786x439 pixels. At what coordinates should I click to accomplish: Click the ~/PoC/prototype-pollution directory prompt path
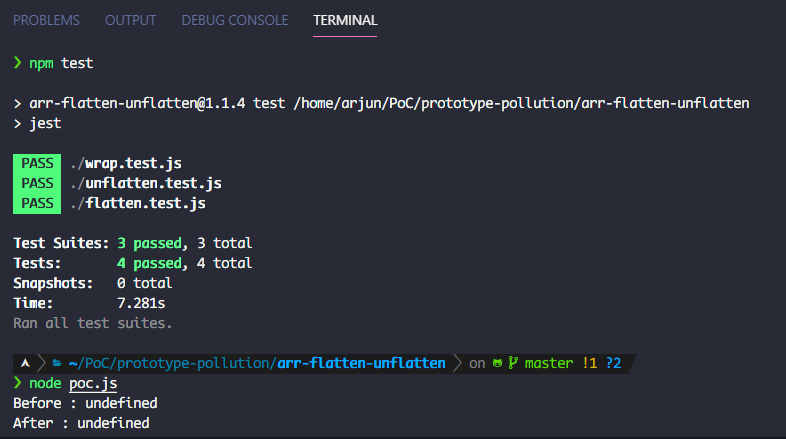pyautogui.click(x=172, y=363)
